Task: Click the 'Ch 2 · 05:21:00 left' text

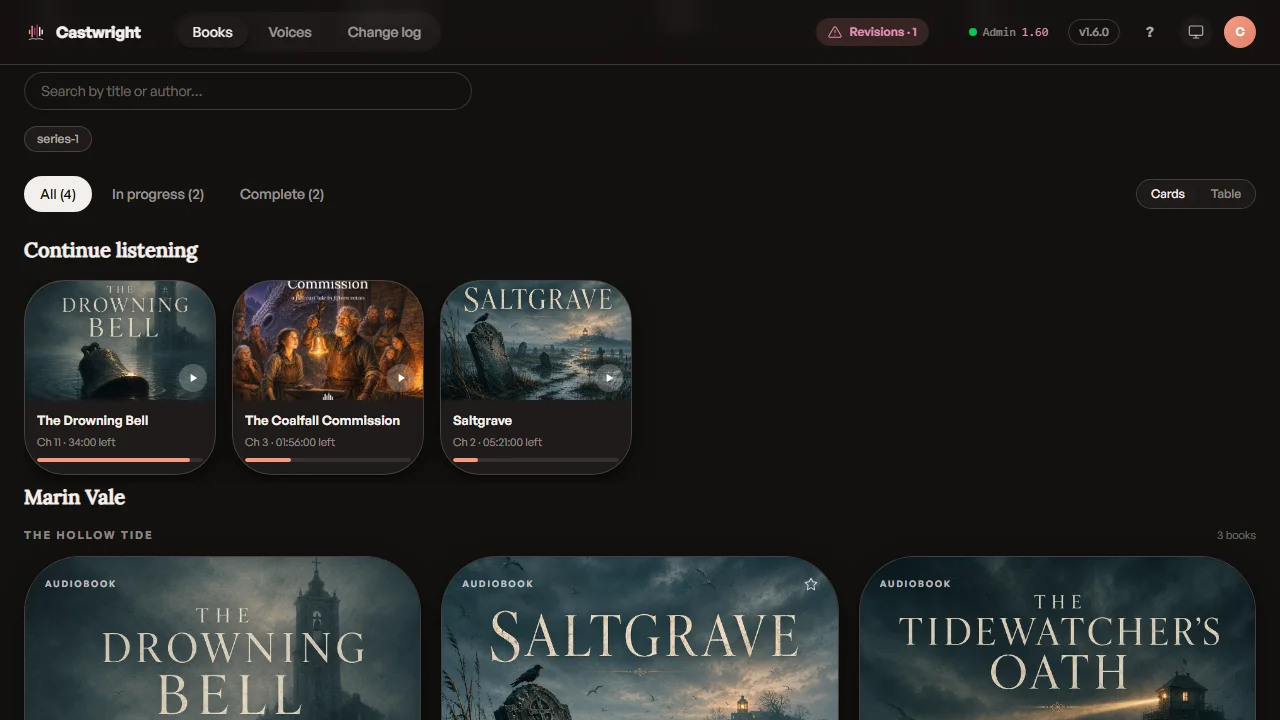Action: 498,442
